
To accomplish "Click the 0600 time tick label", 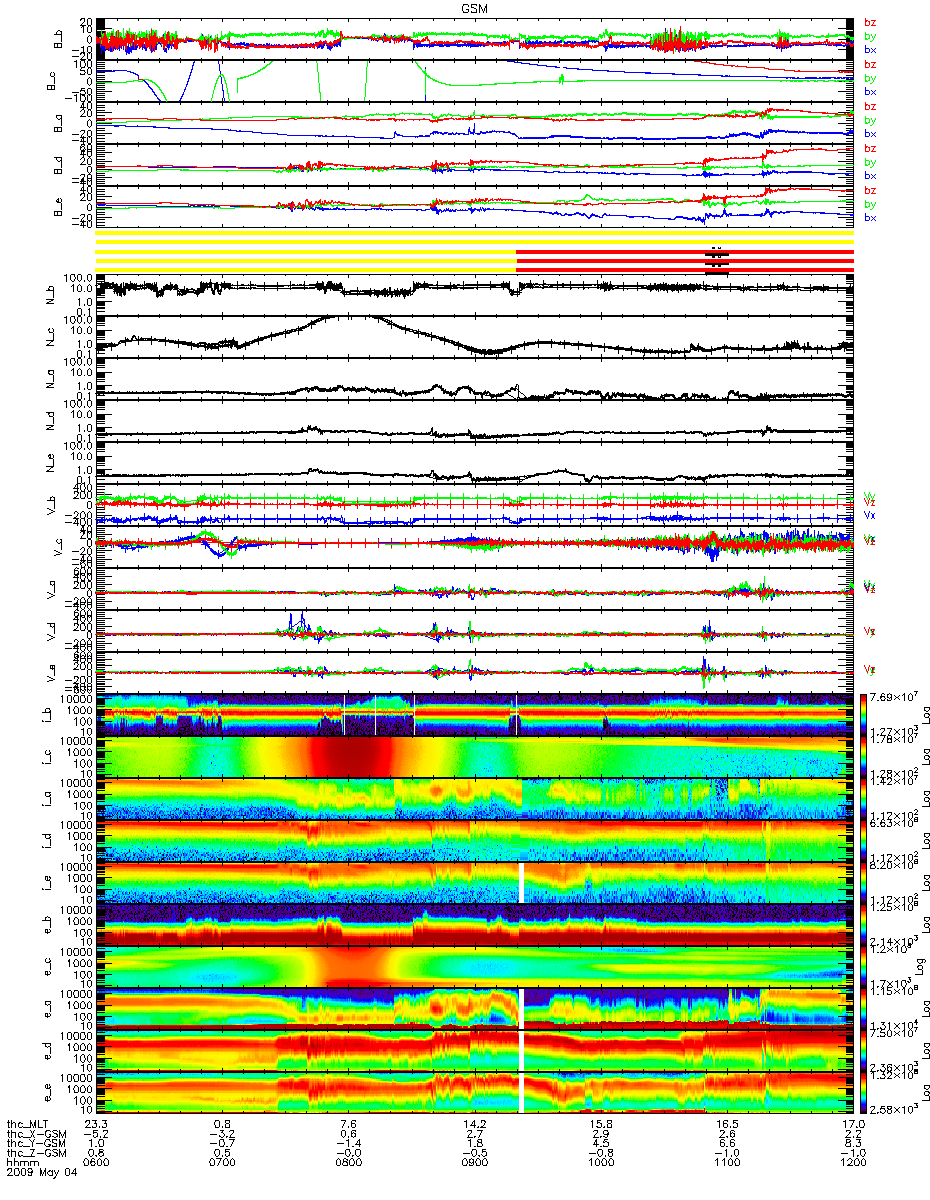I will [x=96, y=1164].
